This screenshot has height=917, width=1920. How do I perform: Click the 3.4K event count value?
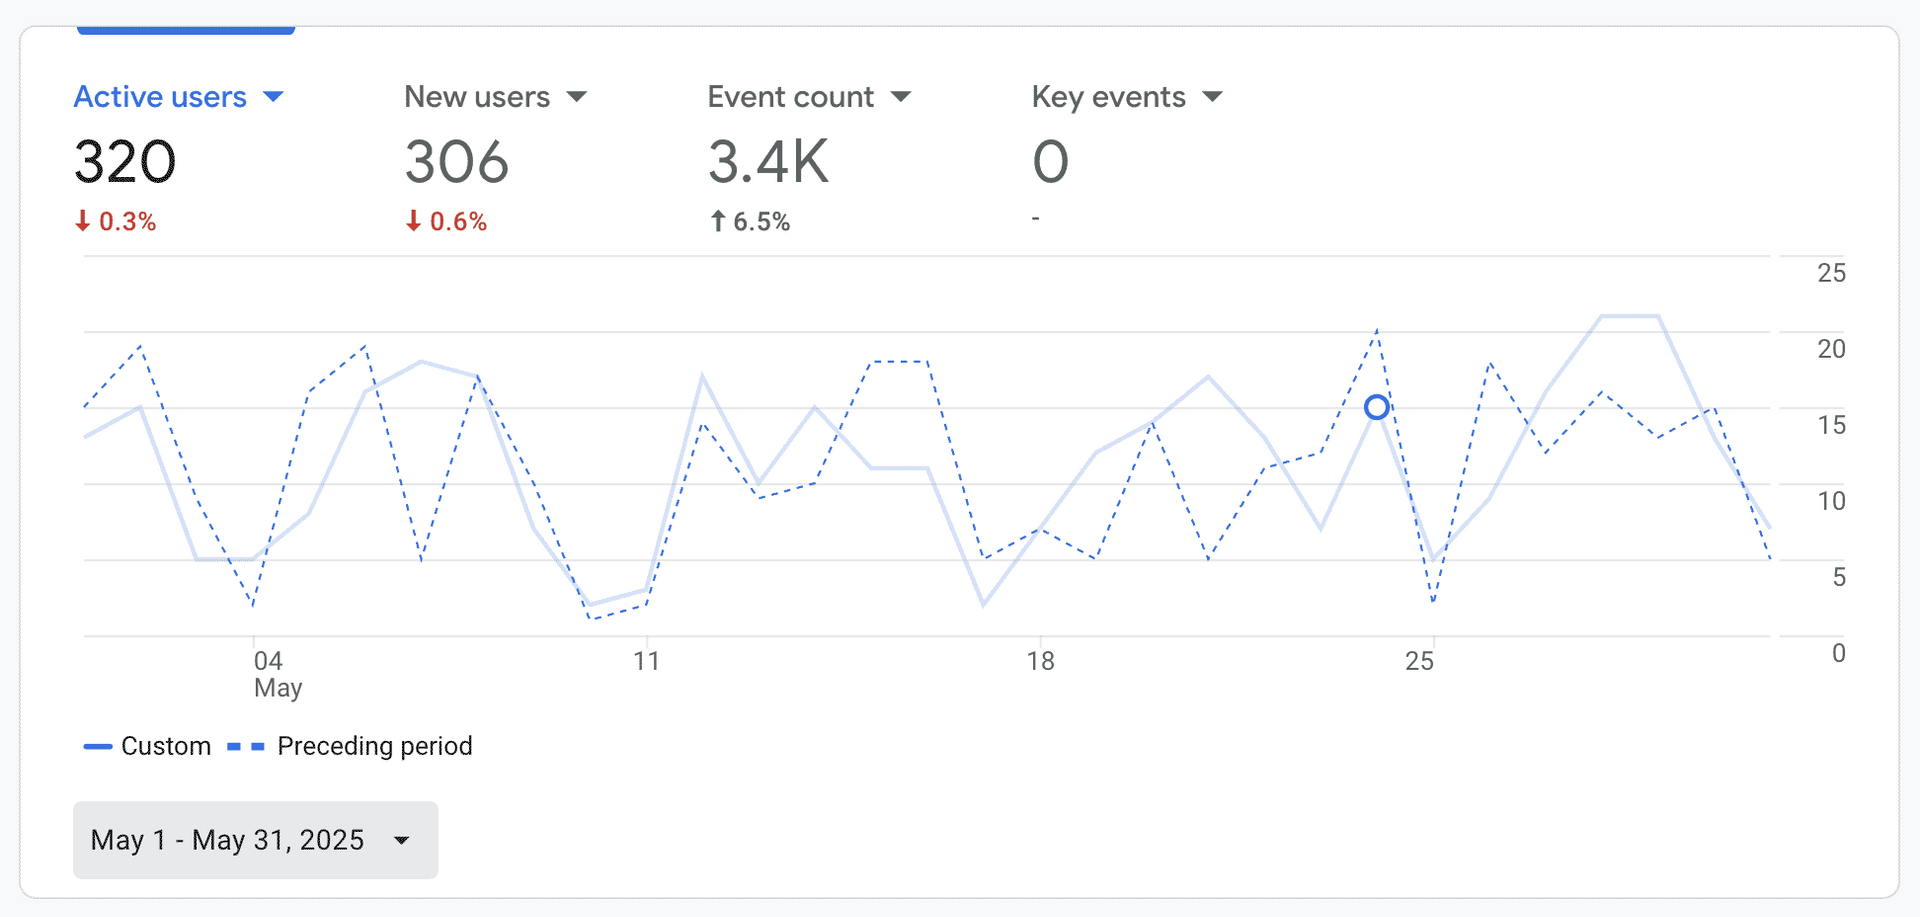tap(768, 162)
